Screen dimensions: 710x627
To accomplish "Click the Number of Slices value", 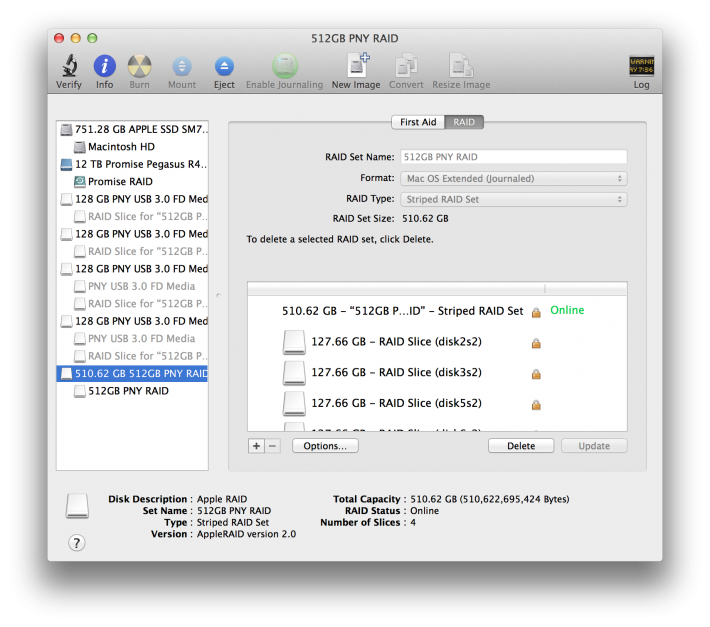I will pos(413,522).
